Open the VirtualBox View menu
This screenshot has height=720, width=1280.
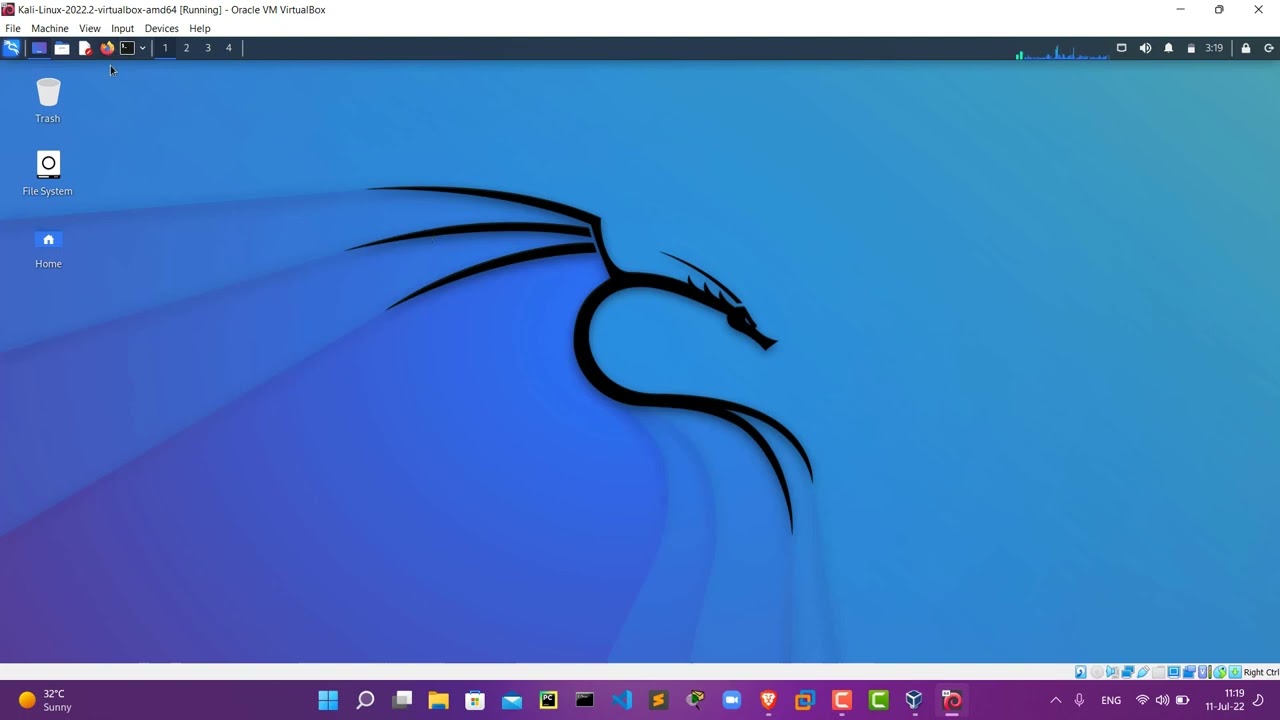tap(90, 28)
